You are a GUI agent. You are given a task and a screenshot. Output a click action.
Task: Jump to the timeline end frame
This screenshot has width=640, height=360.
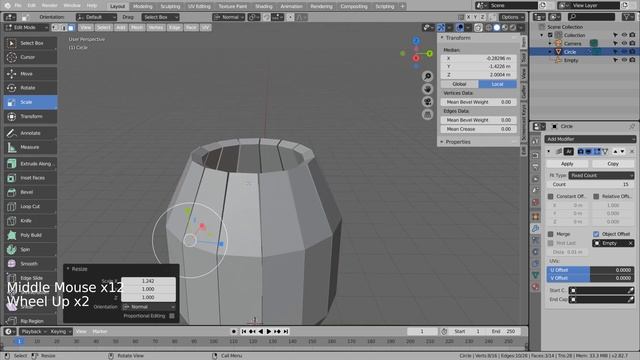pos(286,331)
